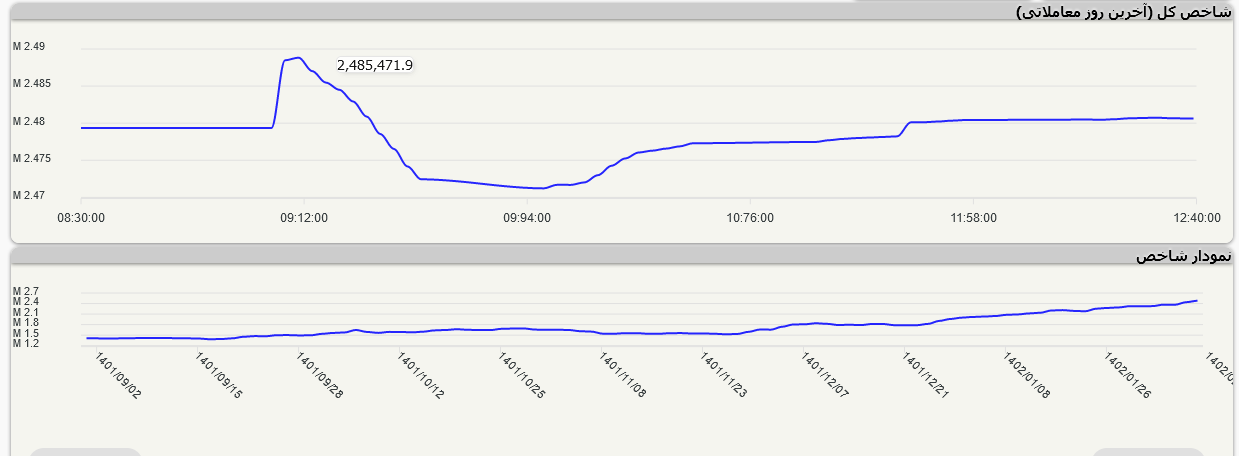Select the 1401/09/02 date label

(x=117, y=374)
